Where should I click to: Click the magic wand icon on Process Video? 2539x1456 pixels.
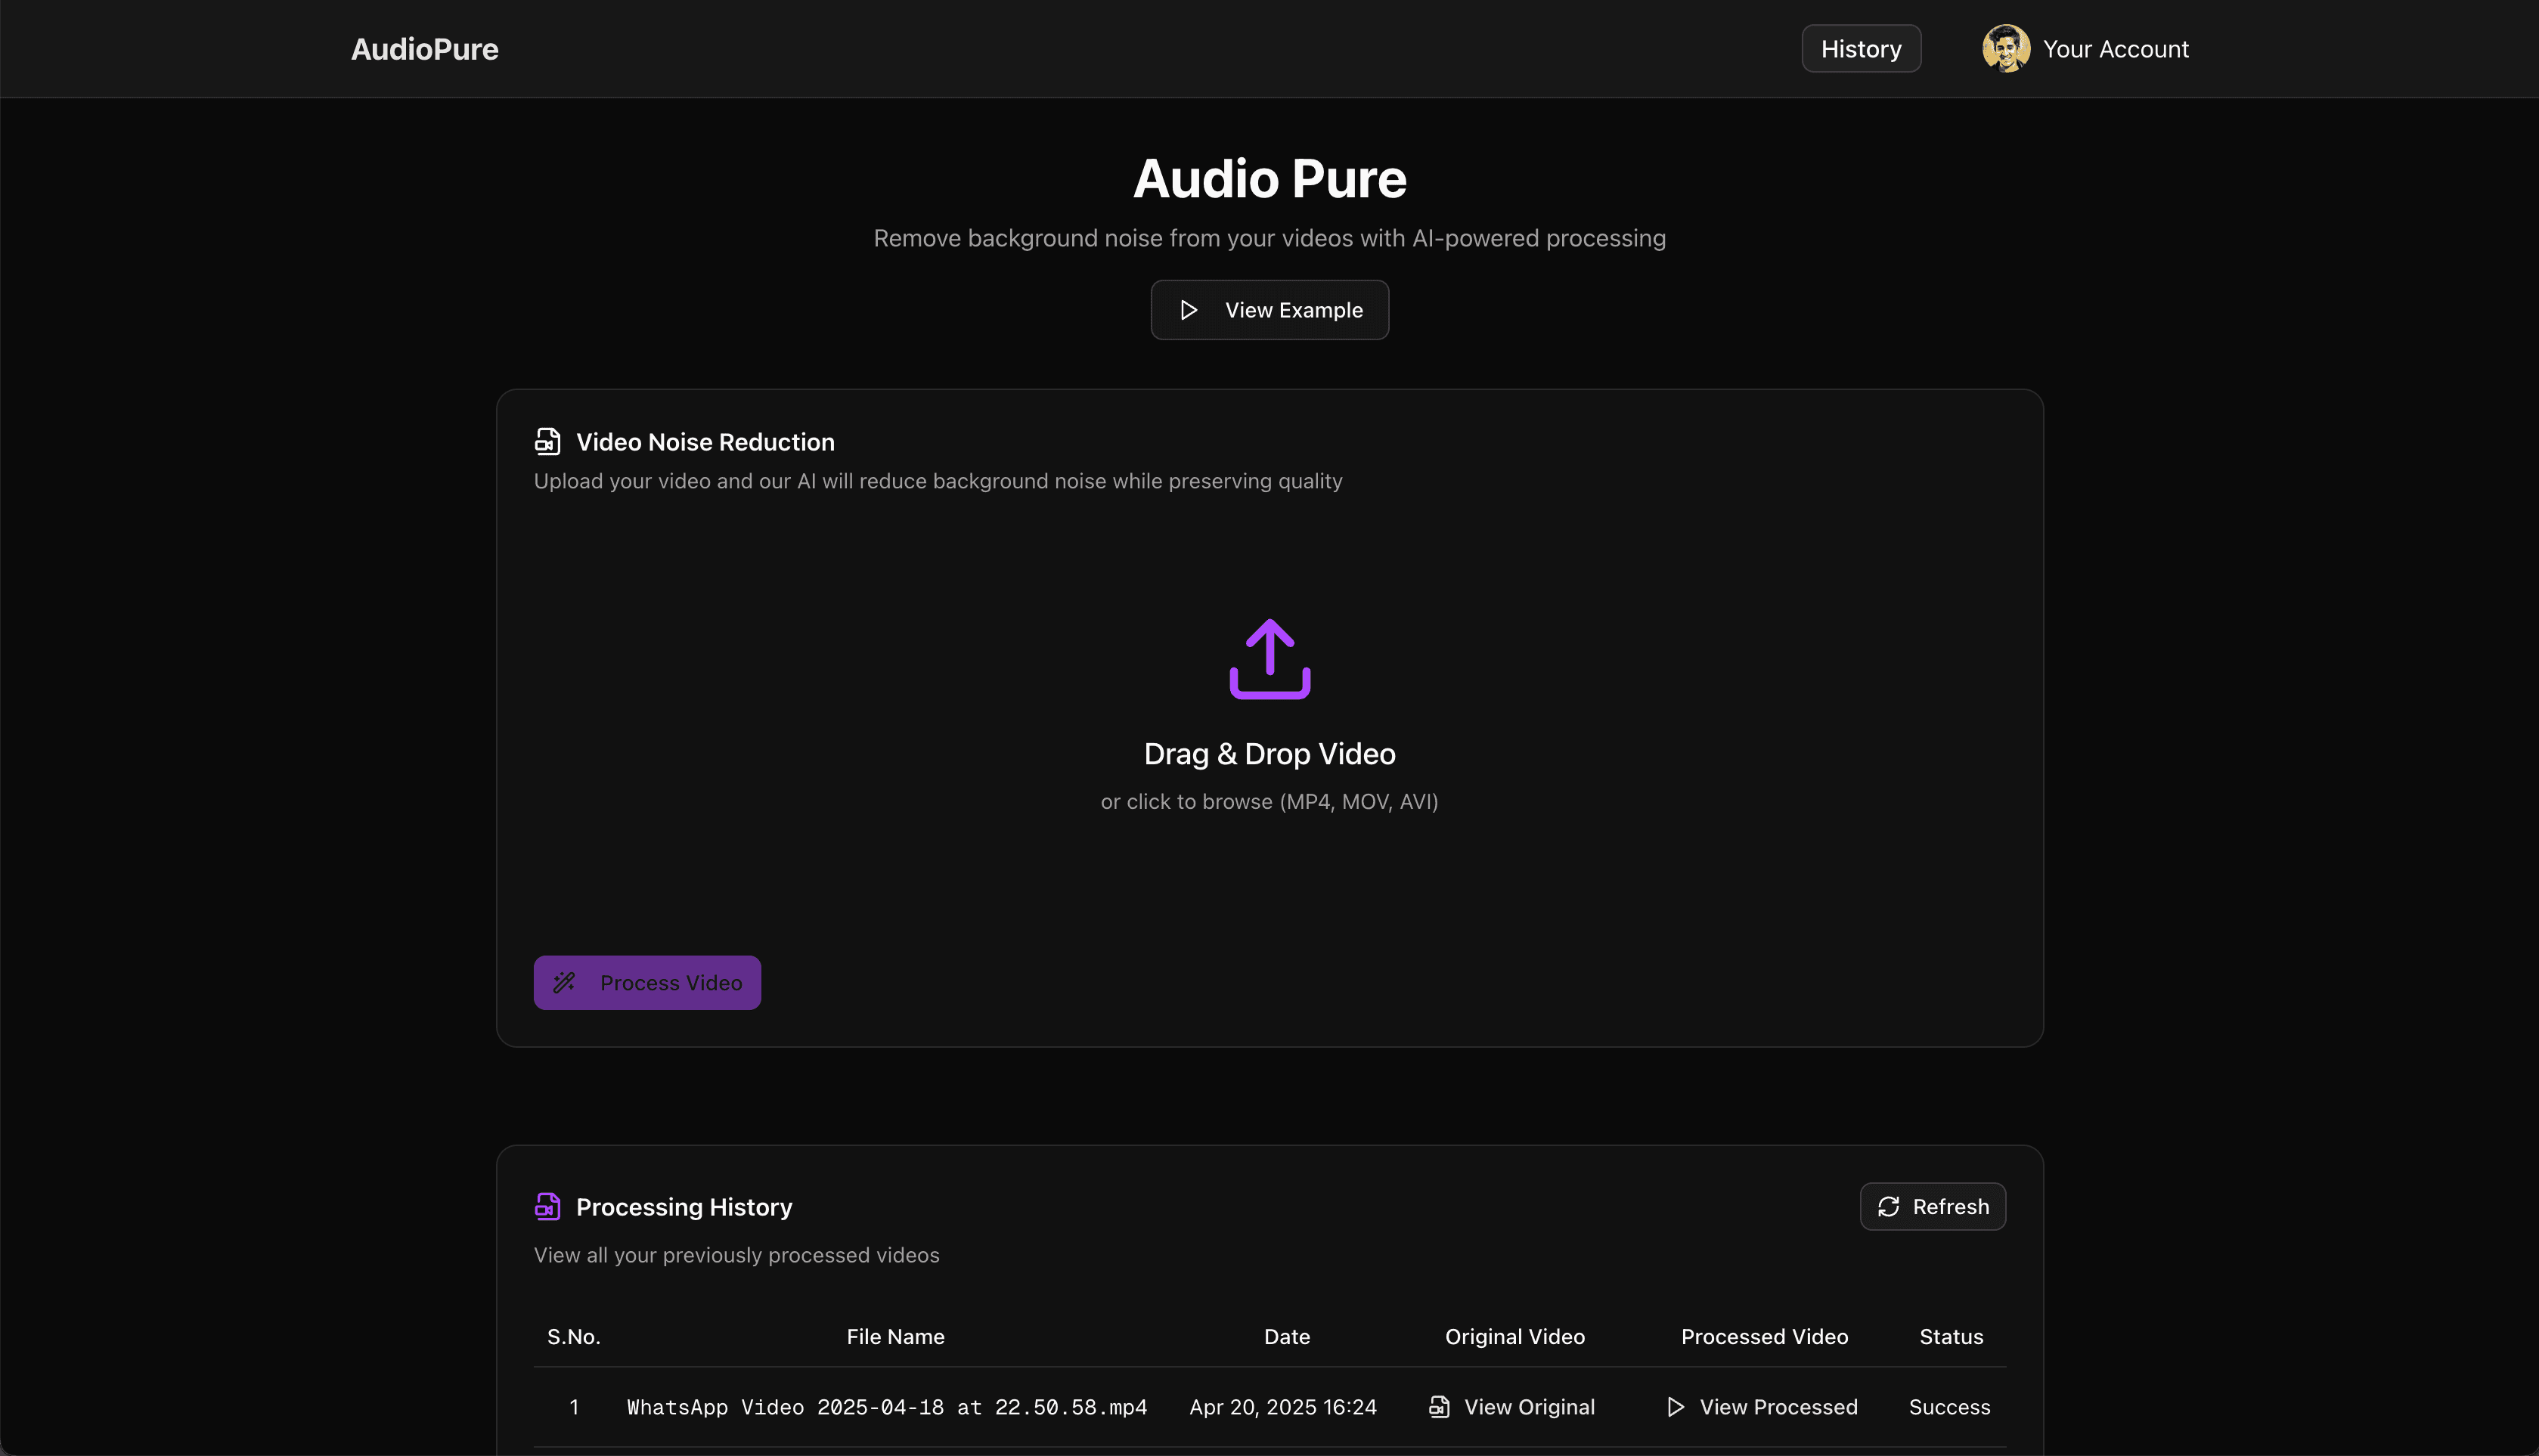pyautogui.click(x=564, y=983)
